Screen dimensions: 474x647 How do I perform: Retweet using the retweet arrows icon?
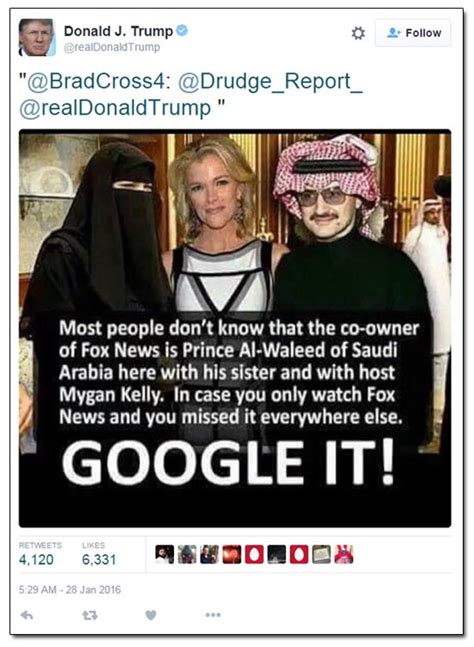pos(90,616)
